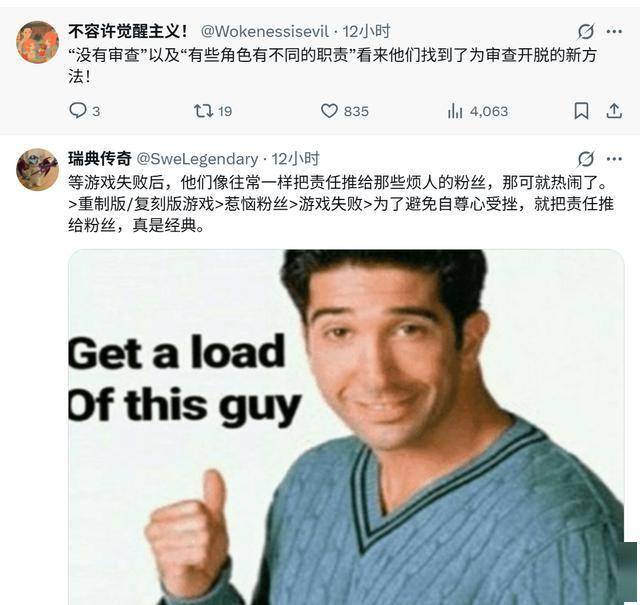Open more options on SweLegendary's tweet

click(x=614, y=159)
